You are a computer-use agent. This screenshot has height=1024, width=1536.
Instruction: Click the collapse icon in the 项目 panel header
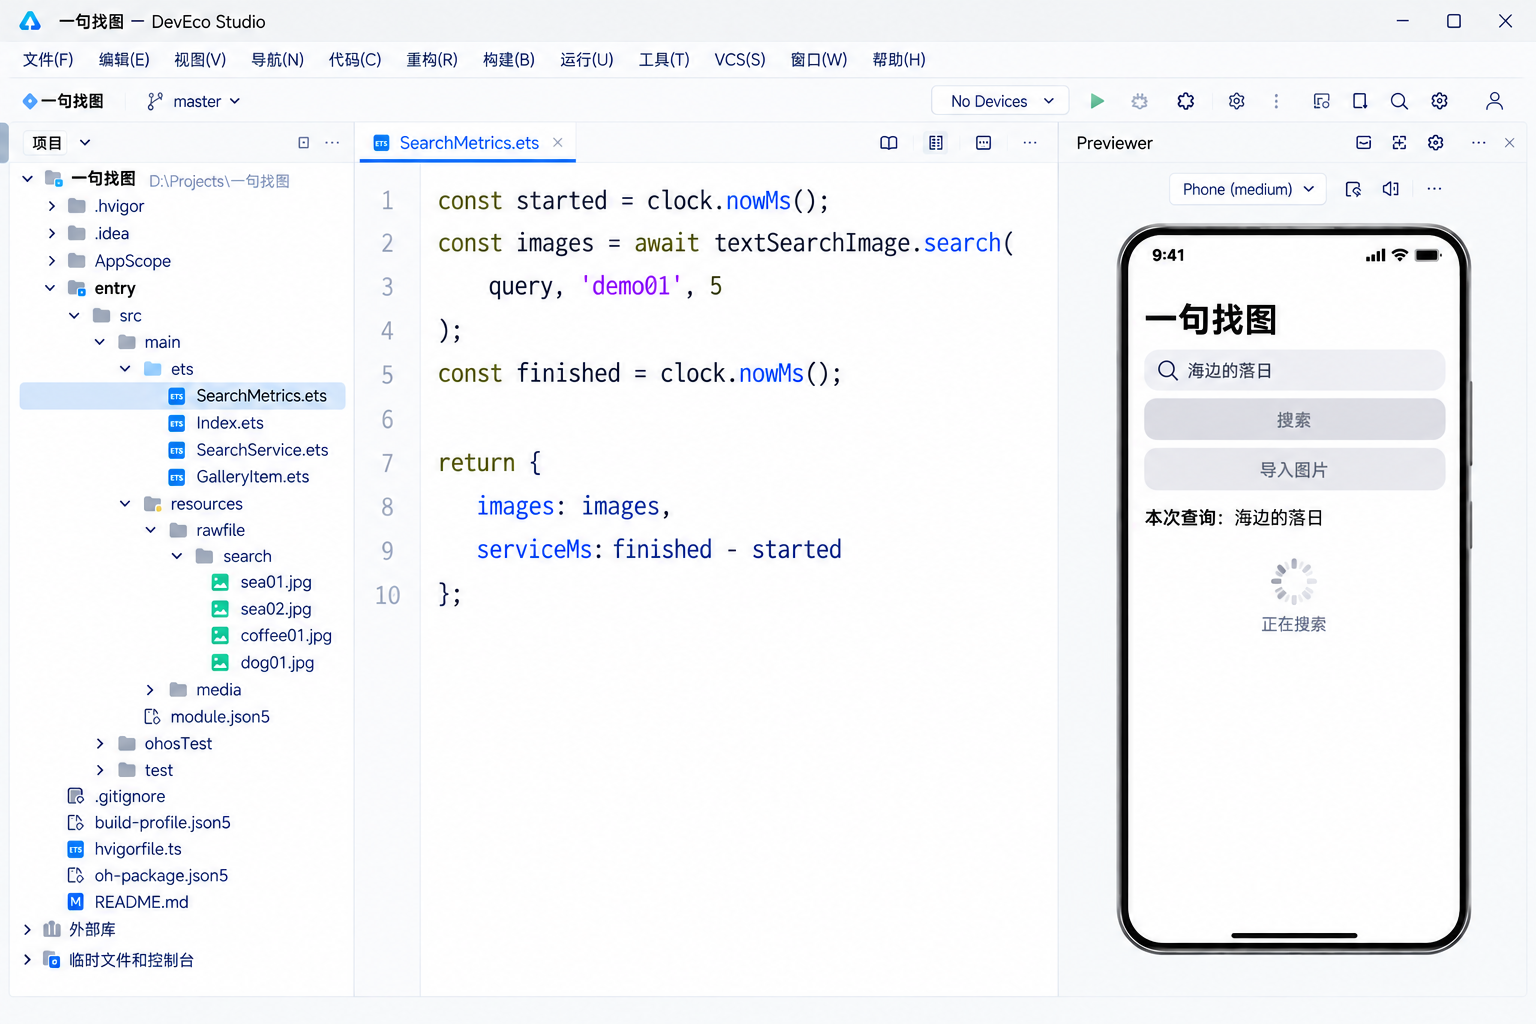304,143
